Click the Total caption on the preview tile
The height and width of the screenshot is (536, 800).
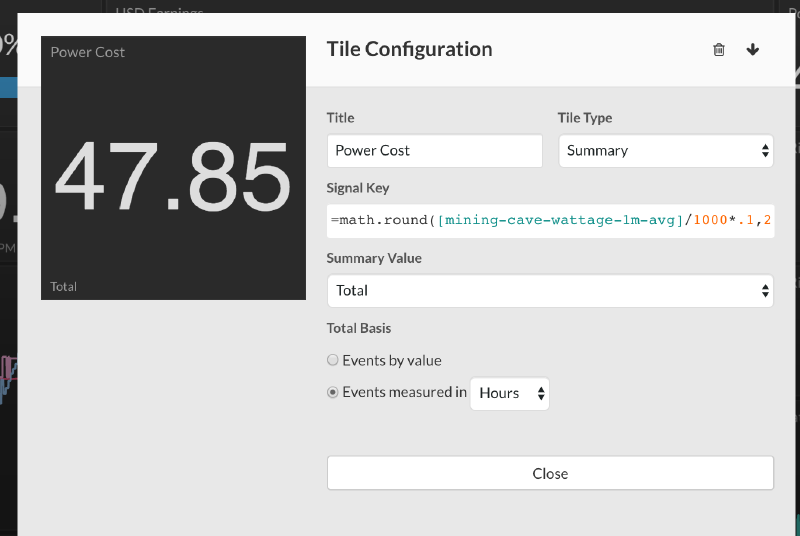click(64, 287)
